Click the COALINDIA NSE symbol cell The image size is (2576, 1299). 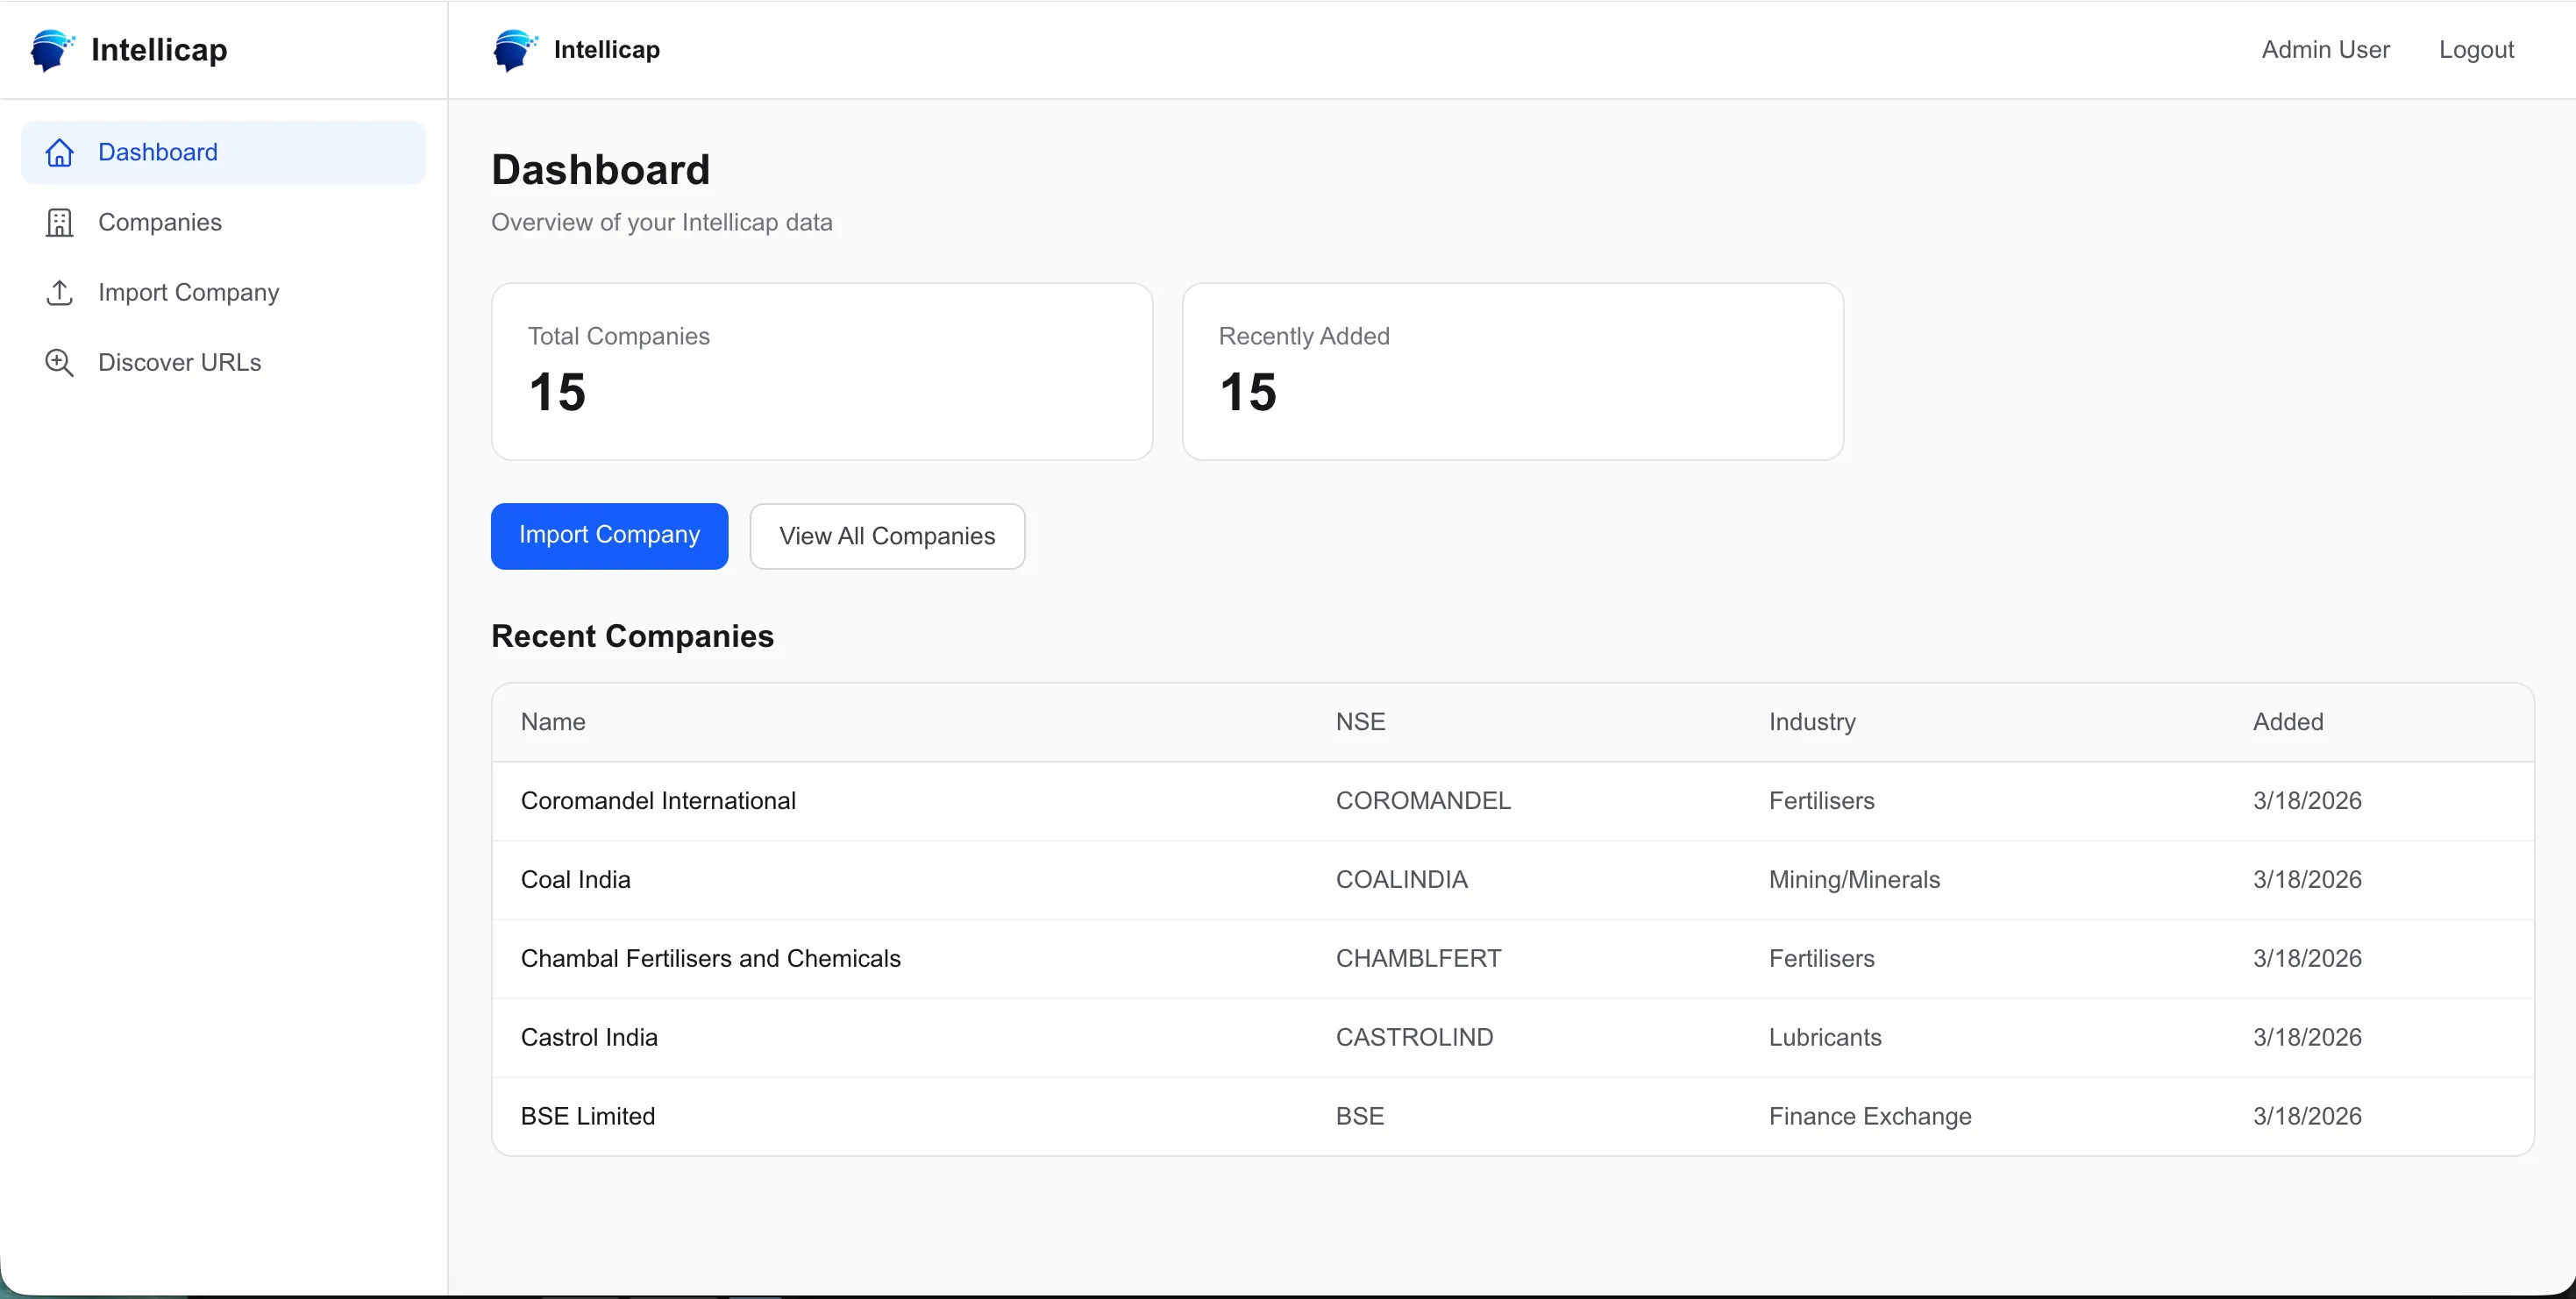(x=1401, y=880)
